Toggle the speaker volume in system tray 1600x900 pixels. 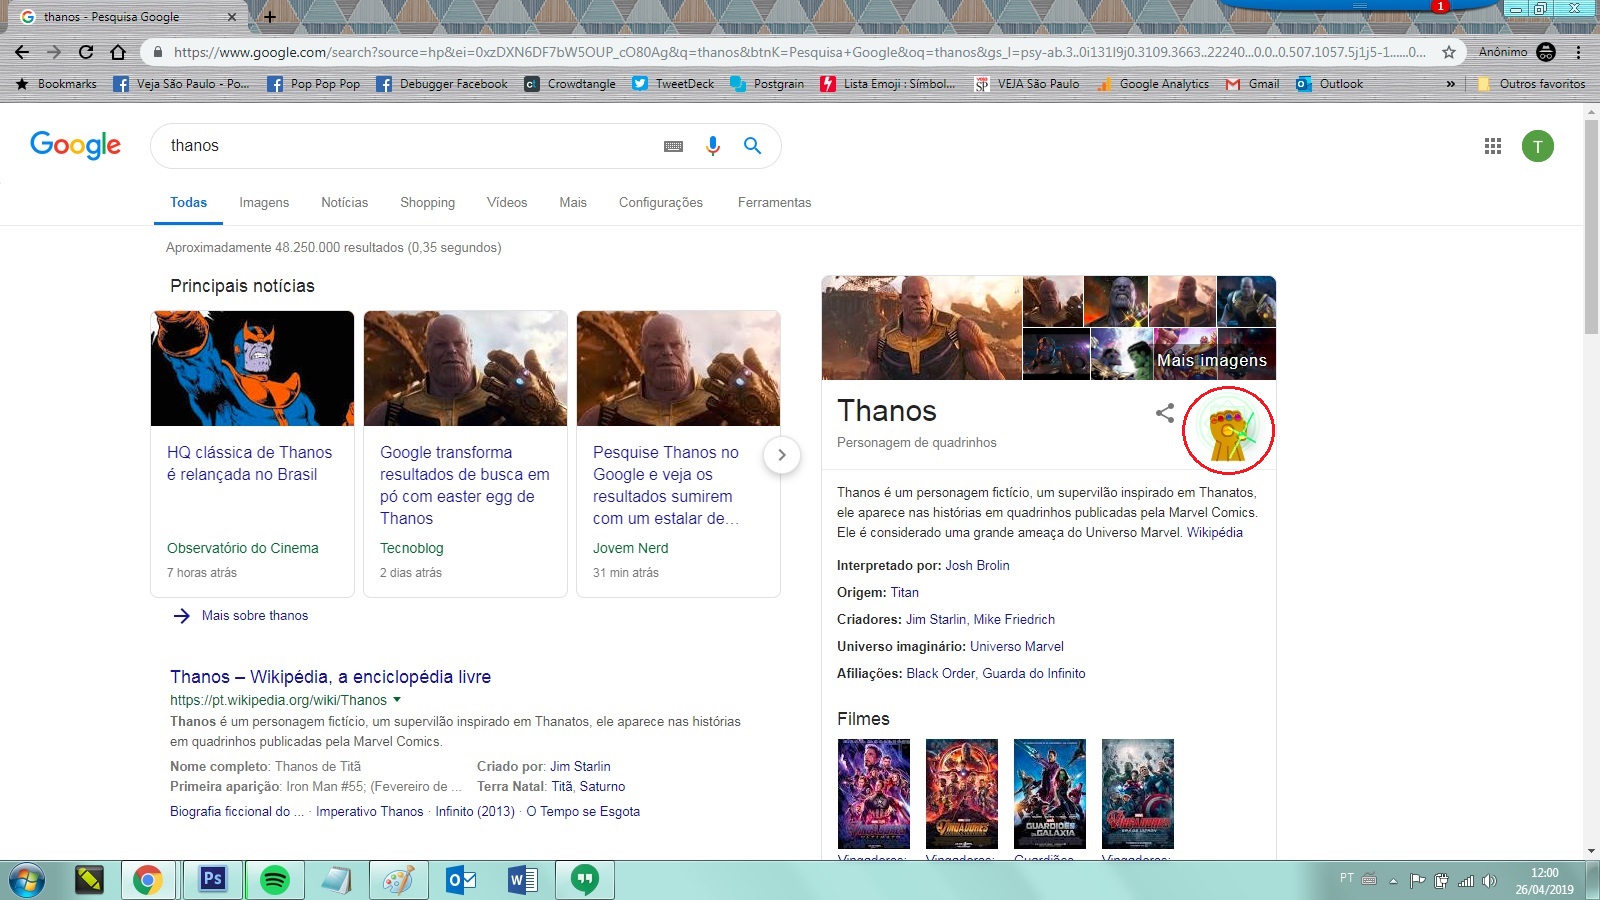coord(1489,882)
